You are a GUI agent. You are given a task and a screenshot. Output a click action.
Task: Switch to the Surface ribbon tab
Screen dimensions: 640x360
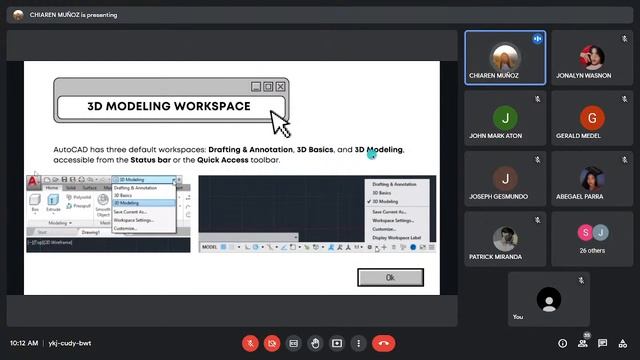[x=89, y=188]
